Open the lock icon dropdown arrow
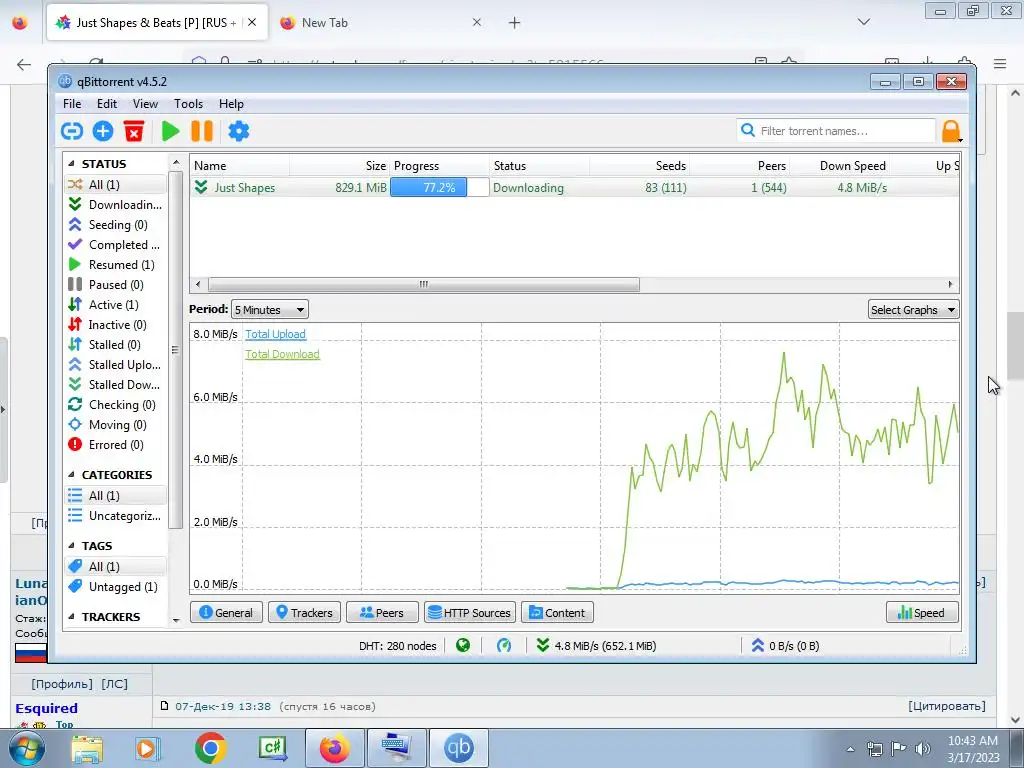 pyautogui.click(x=960, y=139)
